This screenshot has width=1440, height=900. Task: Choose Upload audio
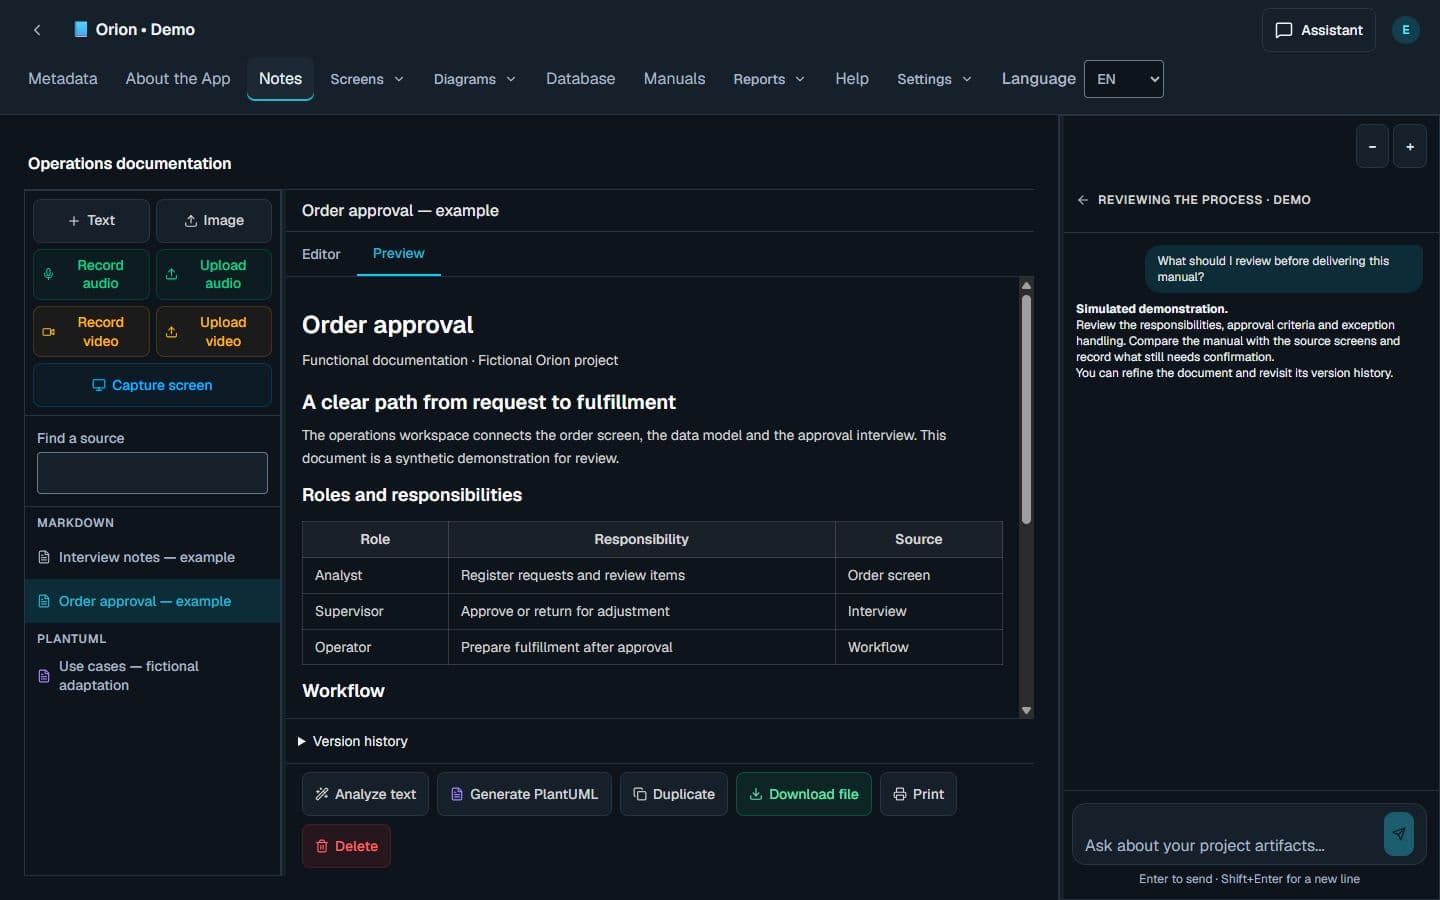coord(214,274)
